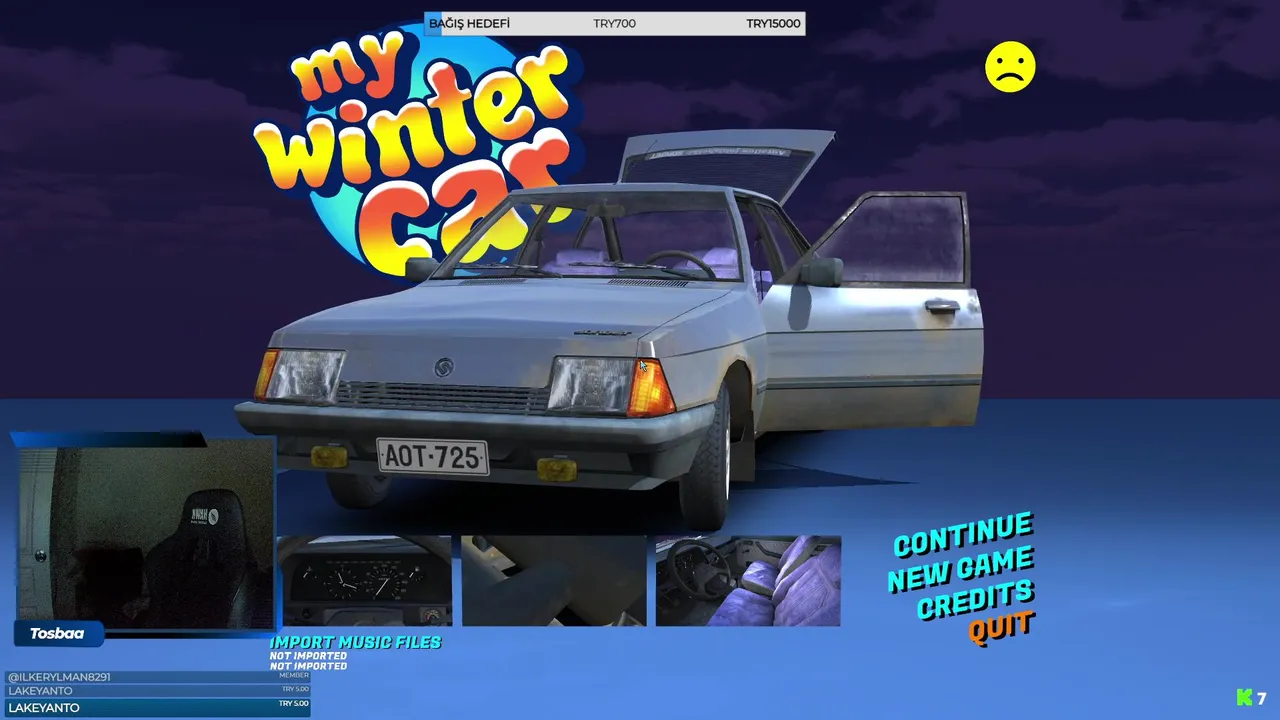Open the middle interior thumbnail

click(x=554, y=581)
